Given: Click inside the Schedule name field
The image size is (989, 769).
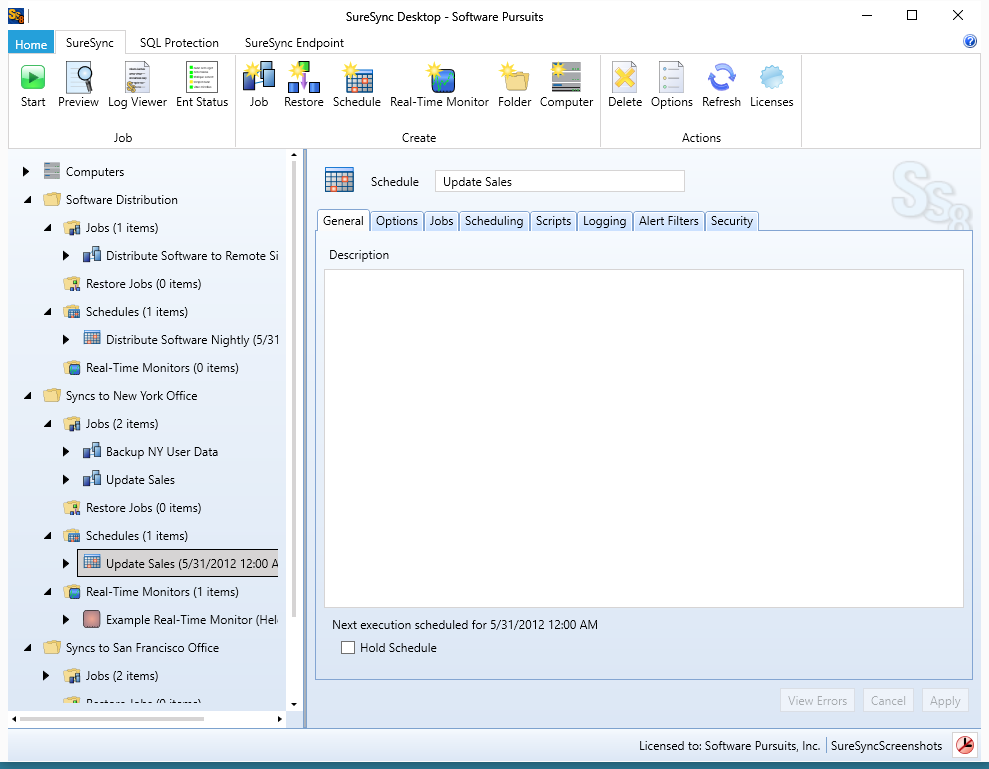Looking at the screenshot, I should (559, 181).
